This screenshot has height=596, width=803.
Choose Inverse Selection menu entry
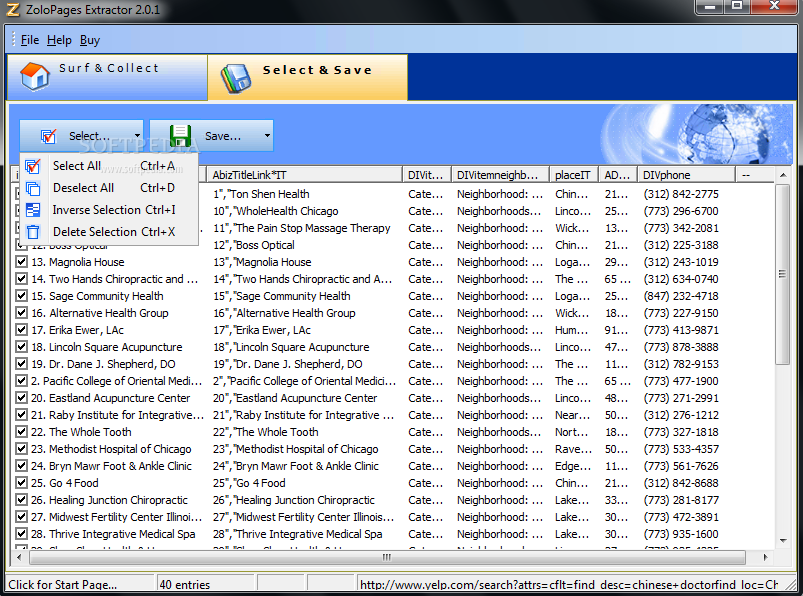click(109, 210)
